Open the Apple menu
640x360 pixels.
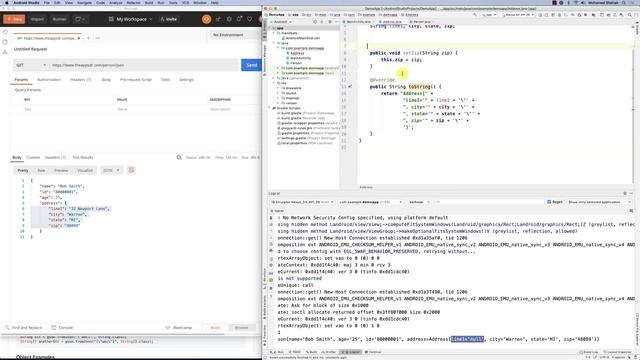coord(6,2)
